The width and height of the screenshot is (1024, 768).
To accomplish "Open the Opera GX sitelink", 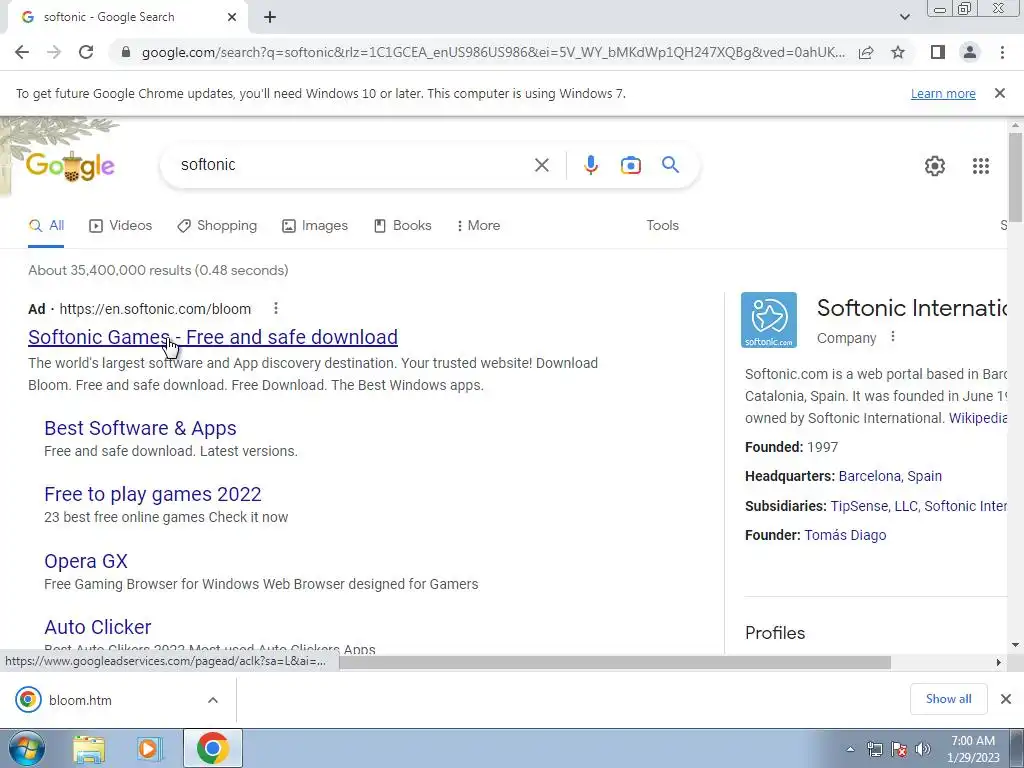I will [x=86, y=562].
